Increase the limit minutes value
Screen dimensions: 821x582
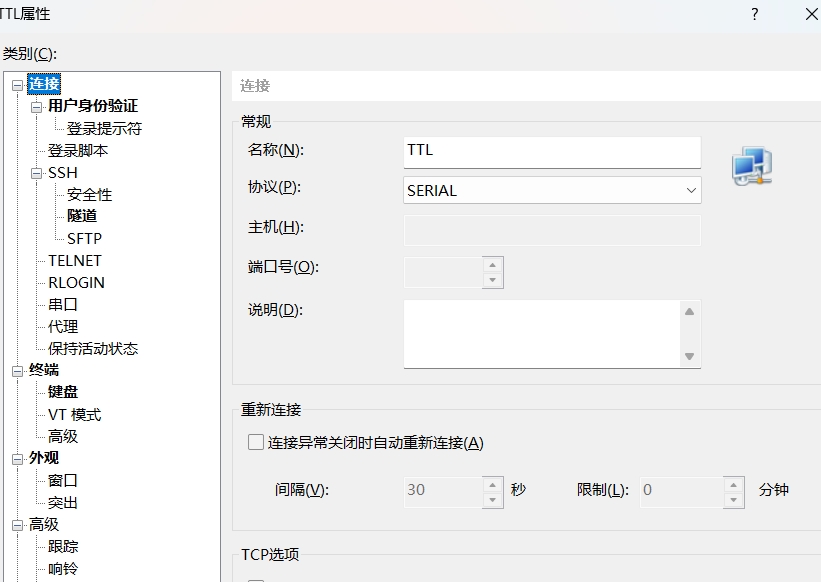(x=734, y=485)
